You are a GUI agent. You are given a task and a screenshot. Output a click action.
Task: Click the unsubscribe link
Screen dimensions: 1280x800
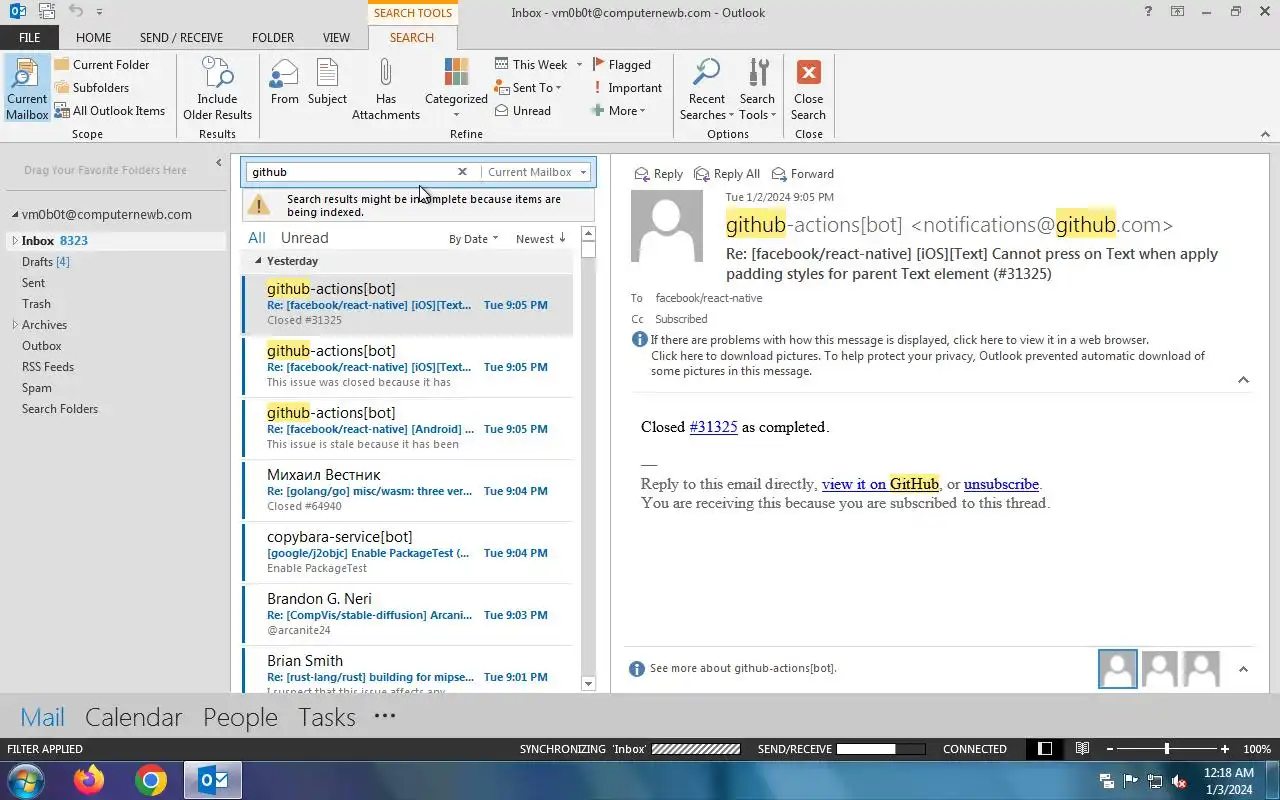click(x=1001, y=484)
